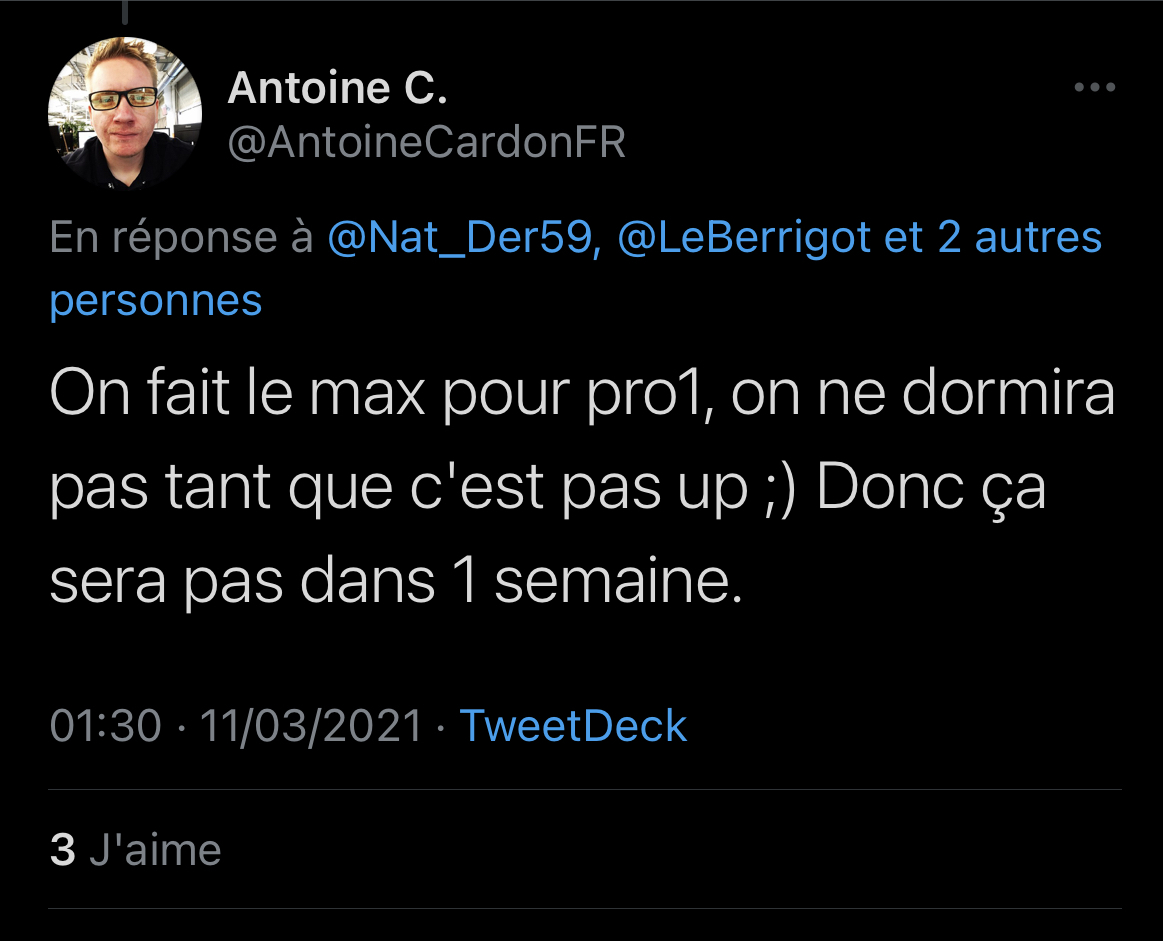Click the @AntoineCardonFR handle

coord(426,143)
